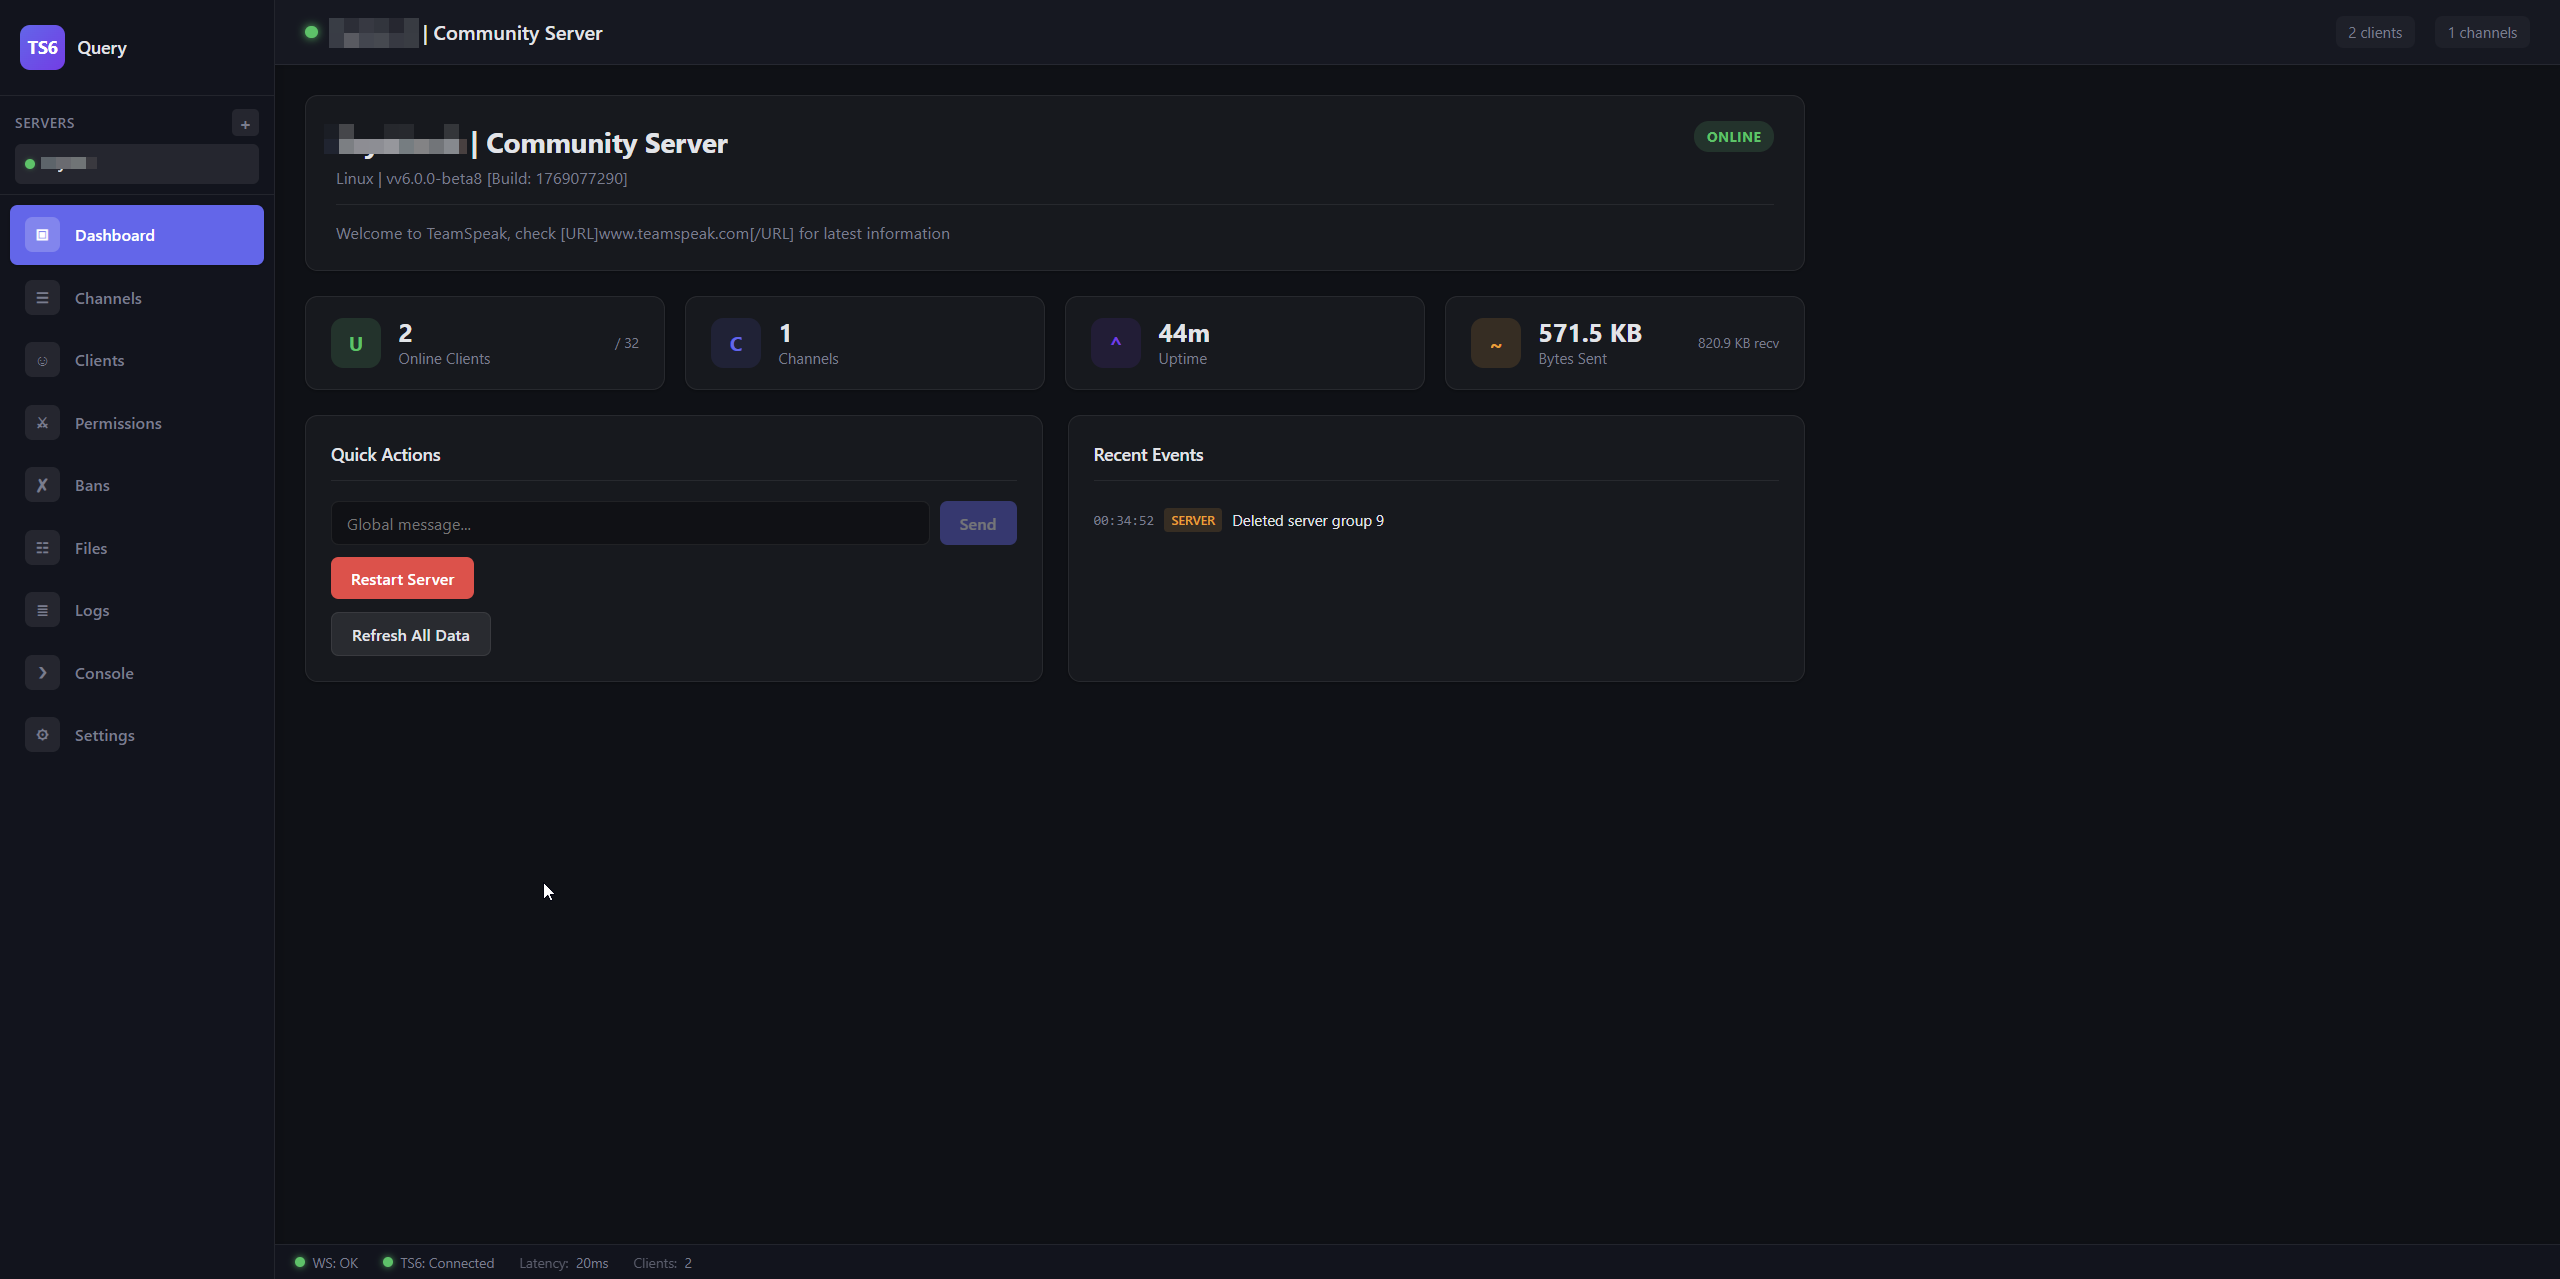This screenshot has width=2560, height=1279.
Task: Click the Permissions sidebar icon
Action: pos(42,423)
